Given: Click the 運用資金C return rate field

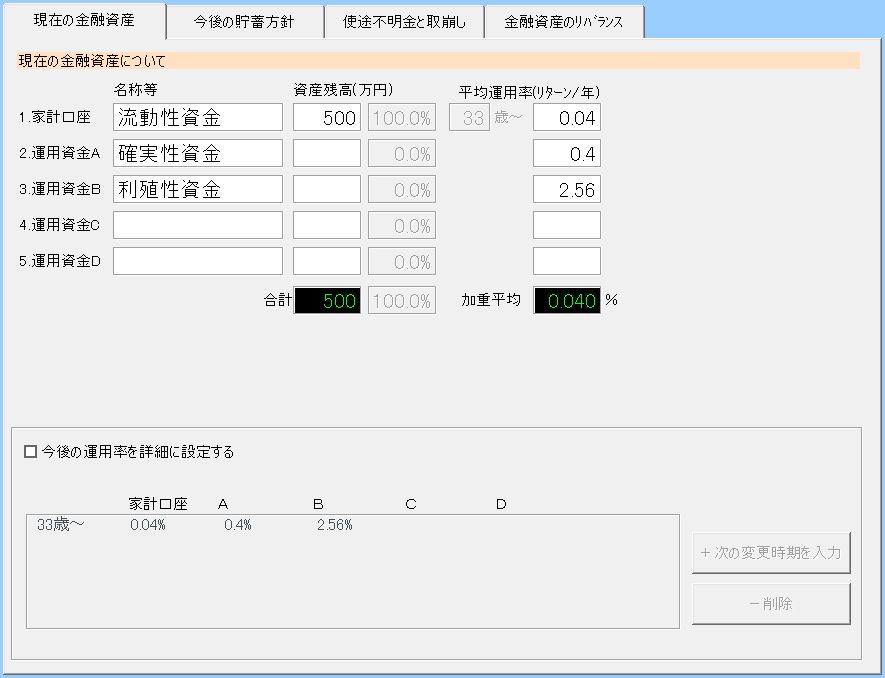Looking at the screenshot, I should coord(566,226).
